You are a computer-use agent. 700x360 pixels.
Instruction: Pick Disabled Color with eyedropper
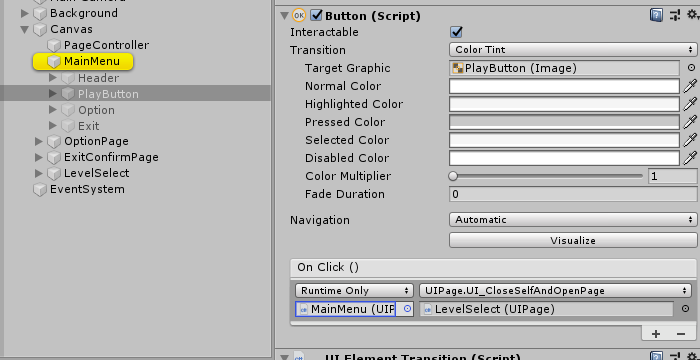point(690,158)
